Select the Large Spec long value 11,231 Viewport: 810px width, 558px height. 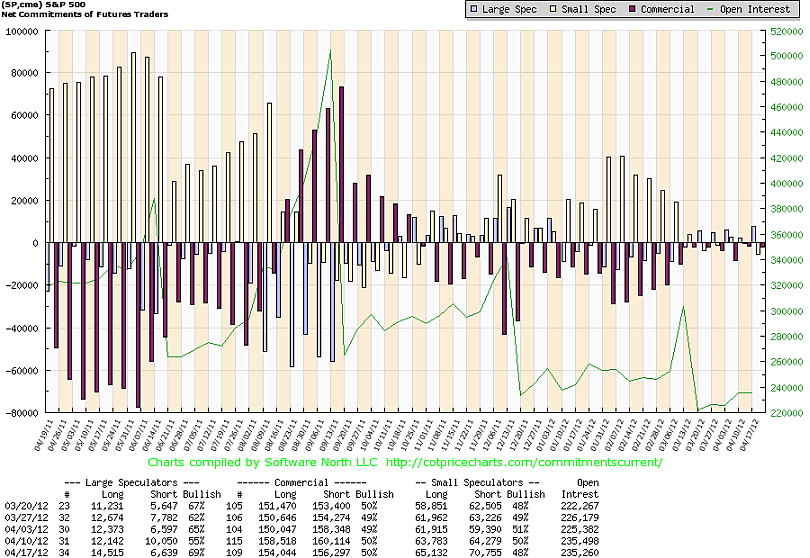(x=107, y=506)
